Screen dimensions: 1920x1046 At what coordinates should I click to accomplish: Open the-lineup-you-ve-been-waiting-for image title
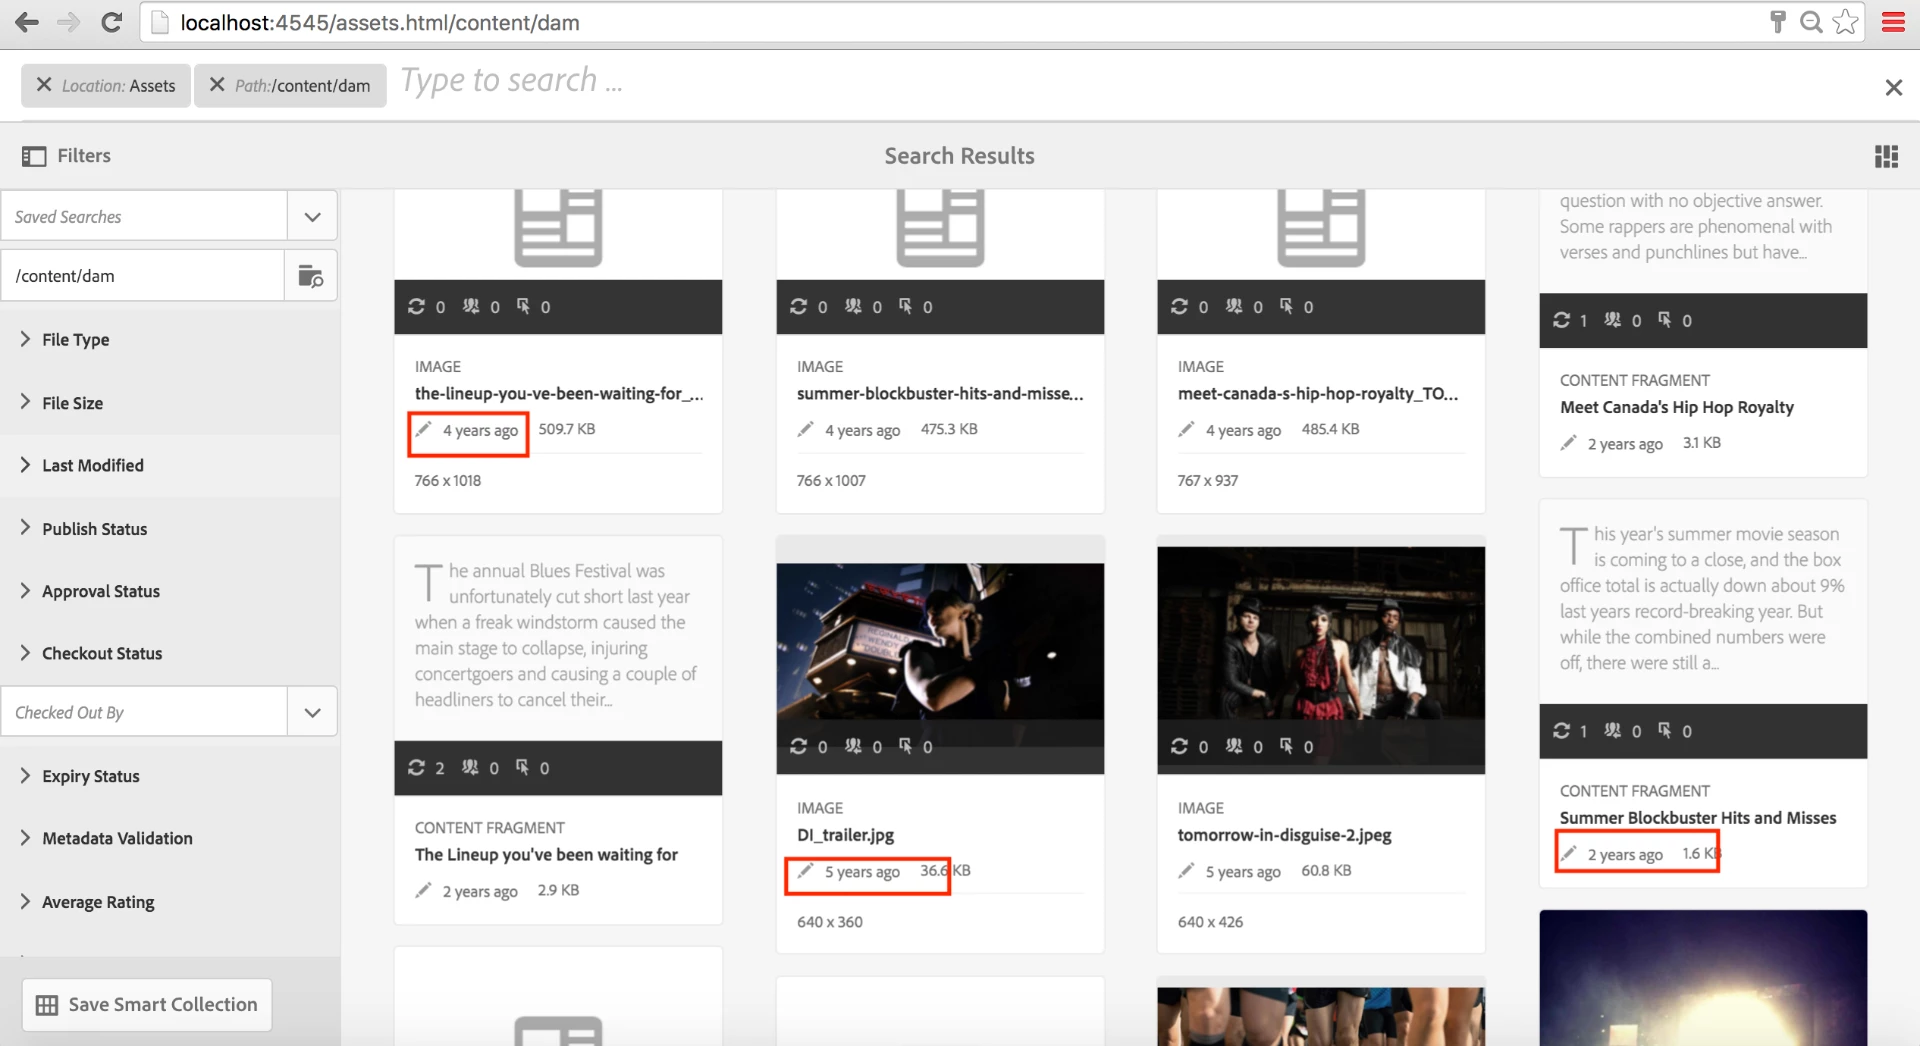tap(559, 394)
